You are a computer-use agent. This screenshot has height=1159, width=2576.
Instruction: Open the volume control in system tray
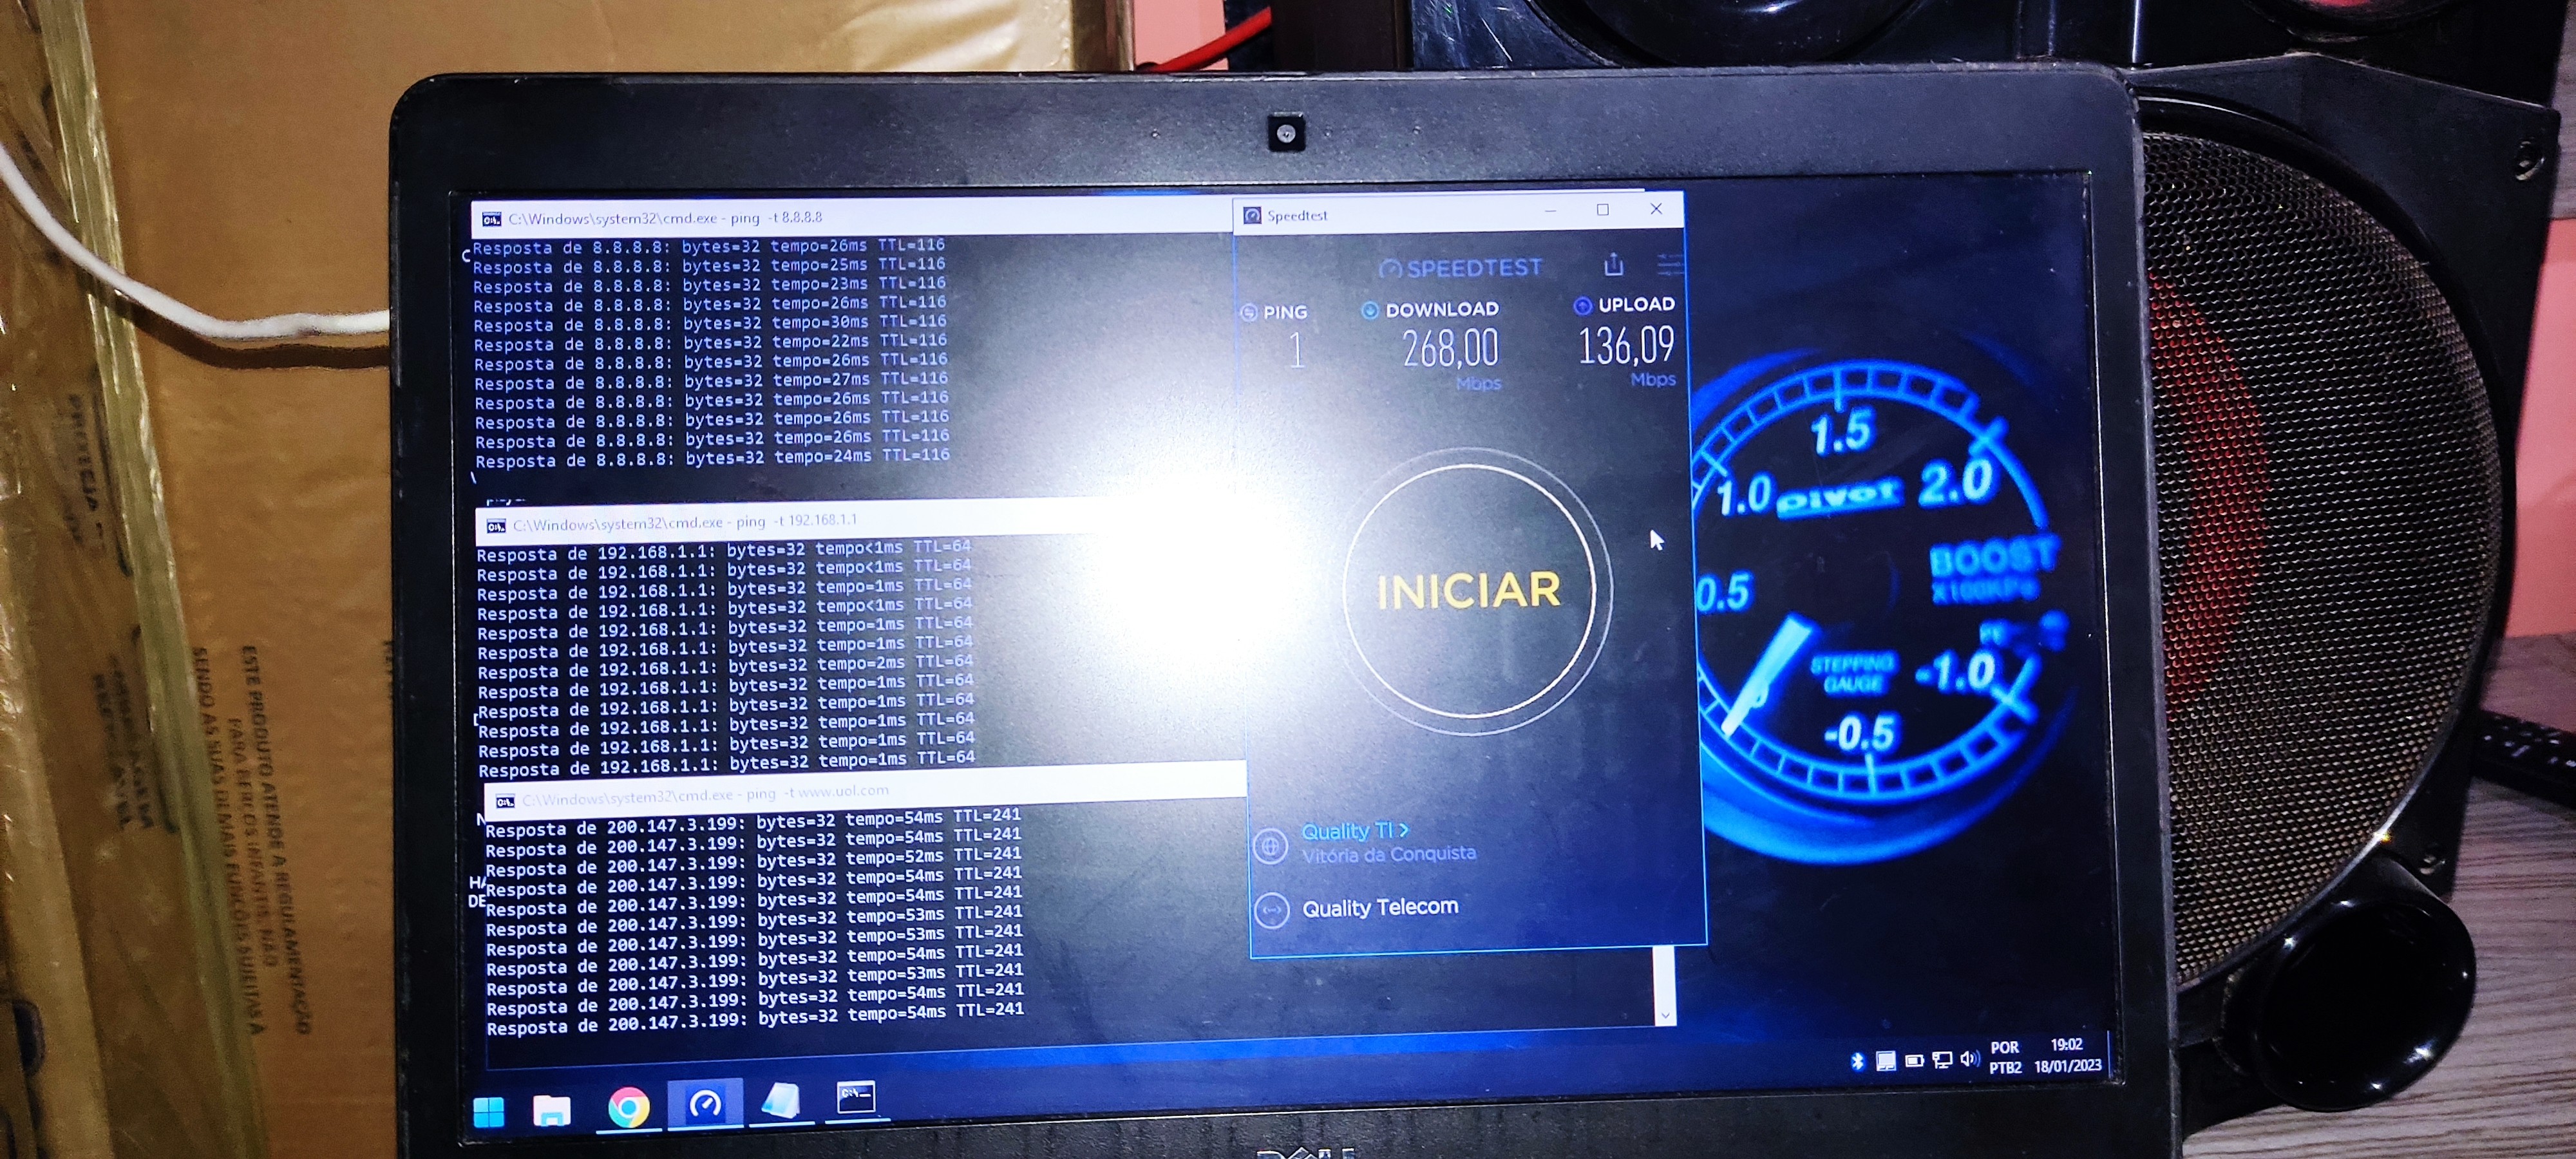1969,1059
